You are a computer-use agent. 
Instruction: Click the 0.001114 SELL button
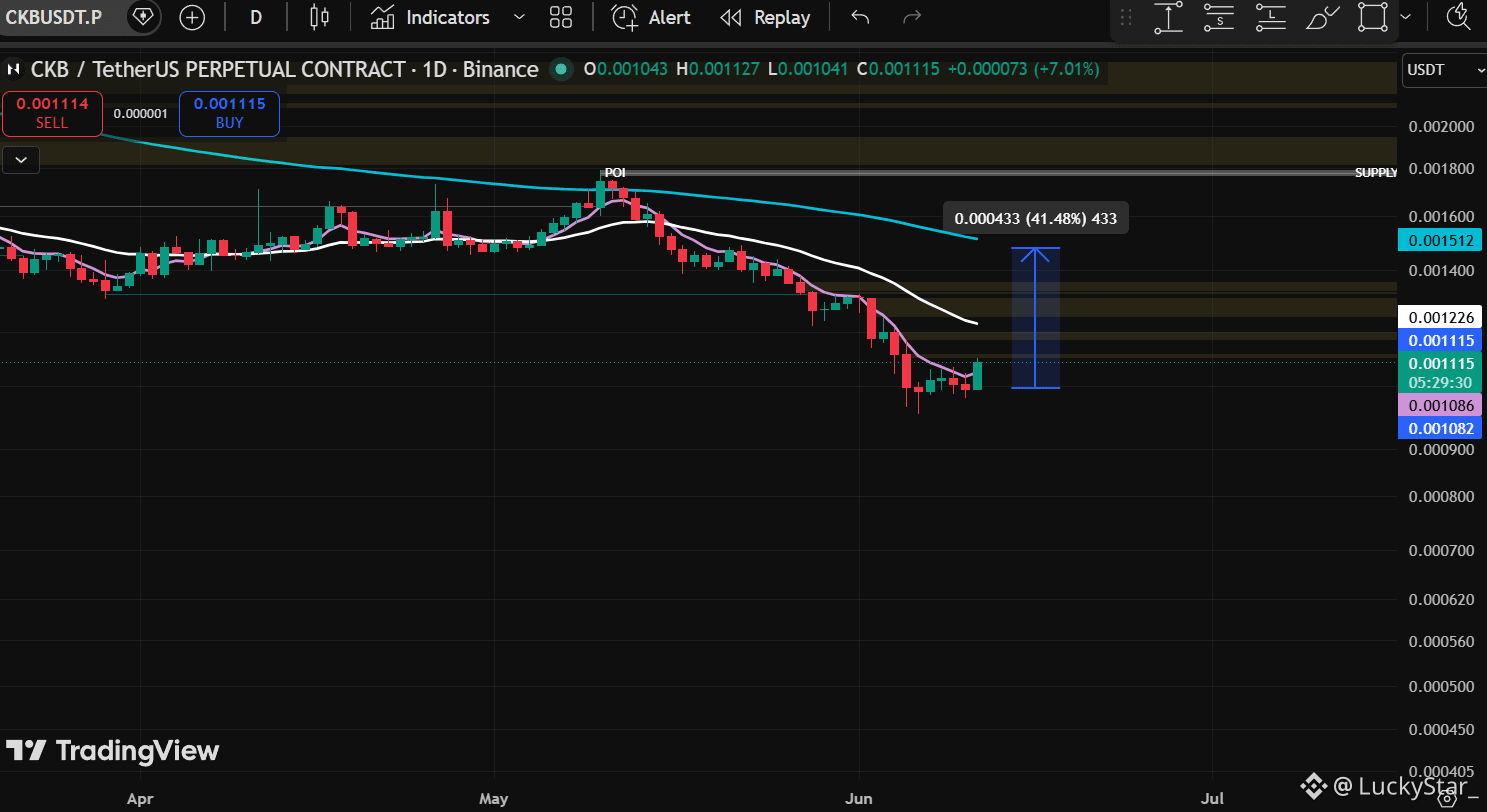(52, 113)
